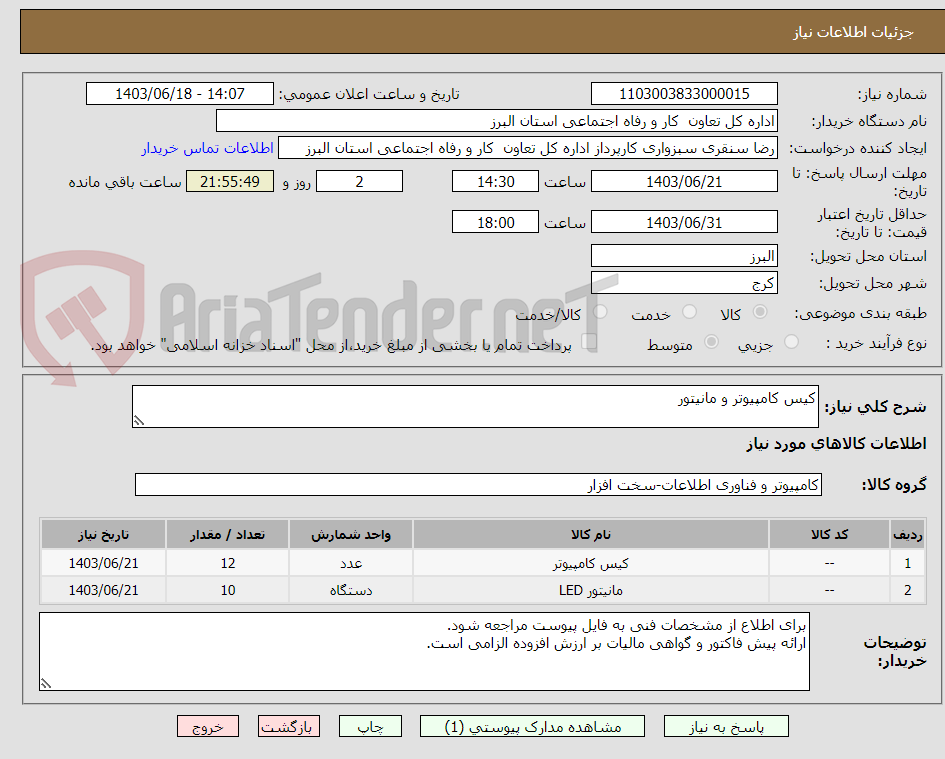Open 'اطلاعات تماس خریدار' link
Viewport: 945px width, 759px height.
tap(207, 148)
